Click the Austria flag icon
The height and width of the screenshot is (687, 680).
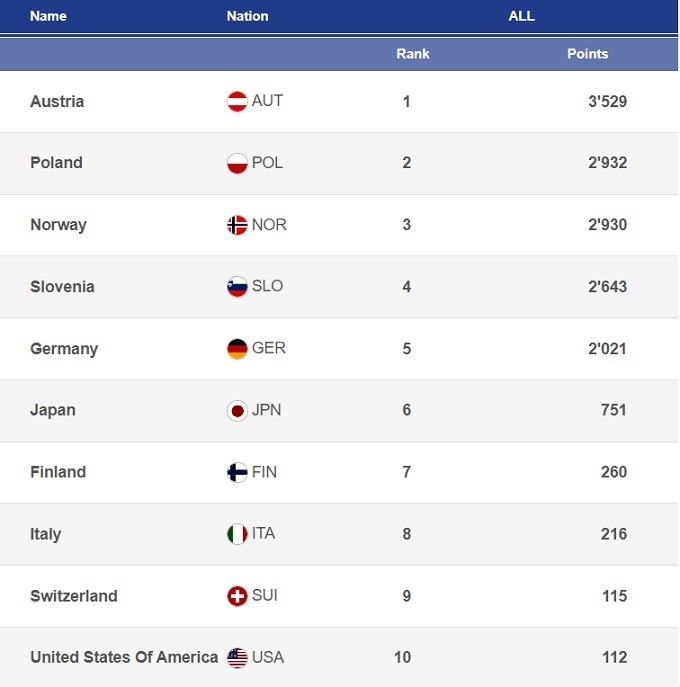[x=237, y=101]
